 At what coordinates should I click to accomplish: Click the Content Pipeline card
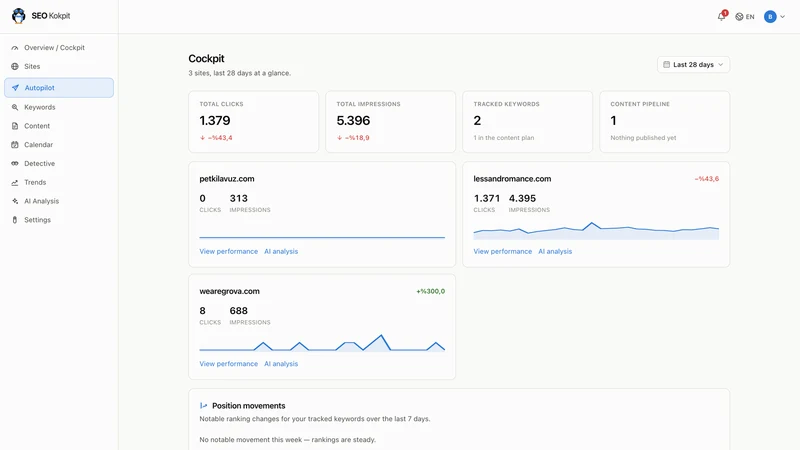click(x=665, y=122)
